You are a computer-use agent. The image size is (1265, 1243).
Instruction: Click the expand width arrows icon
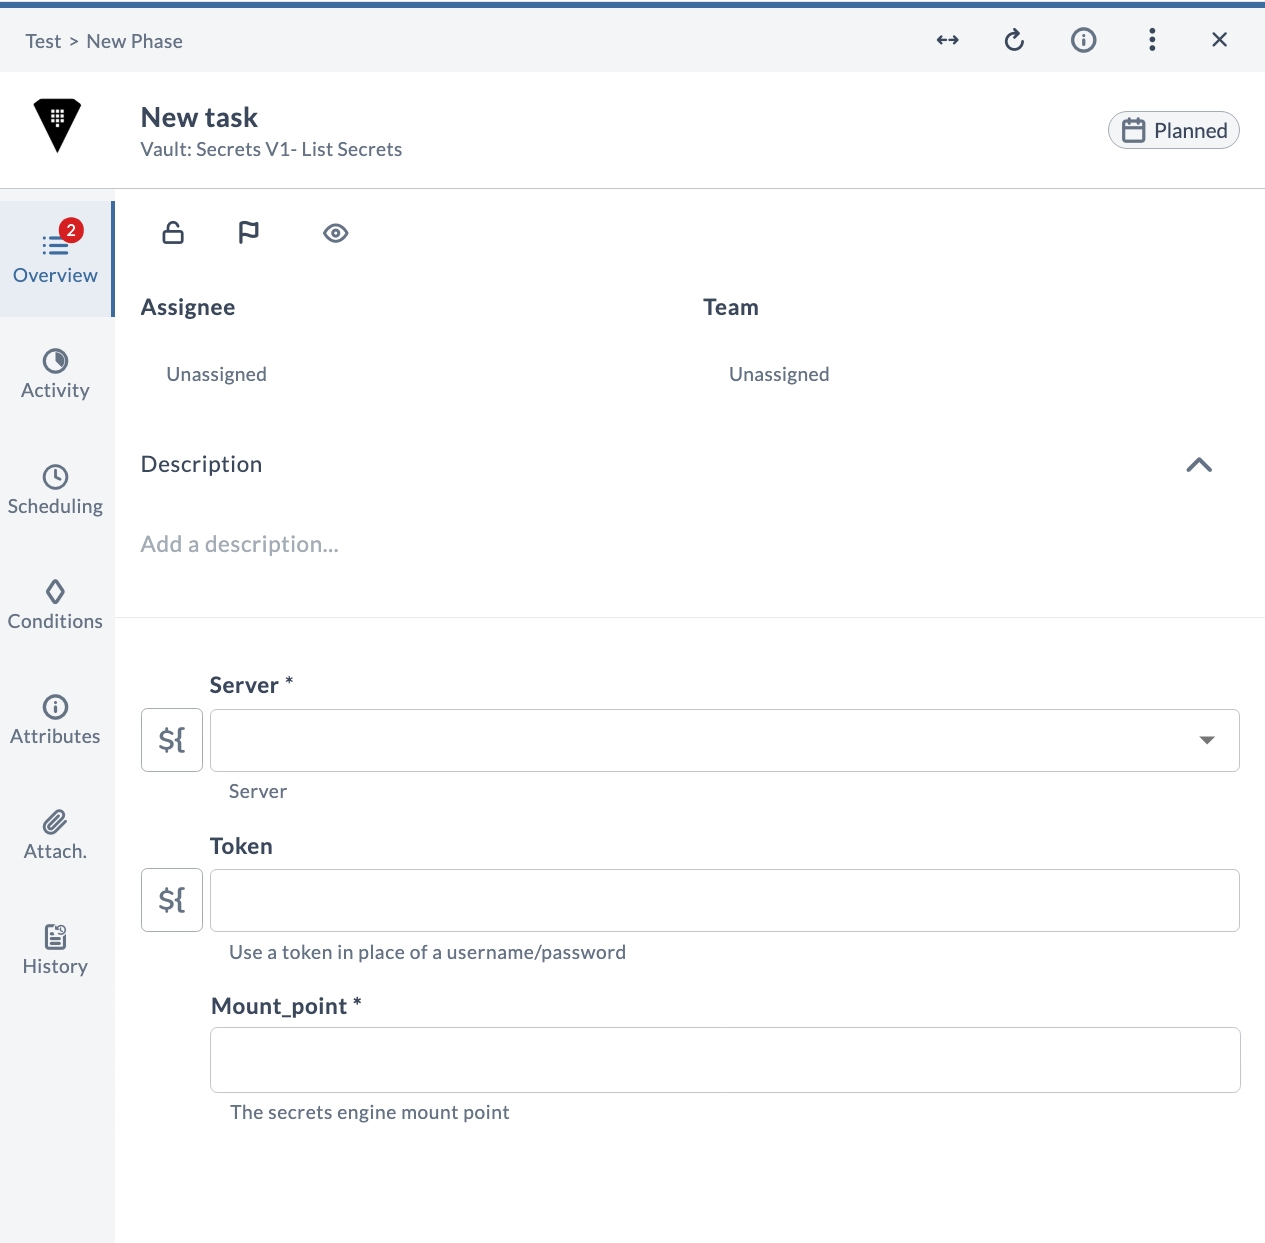pyautogui.click(x=947, y=40)
